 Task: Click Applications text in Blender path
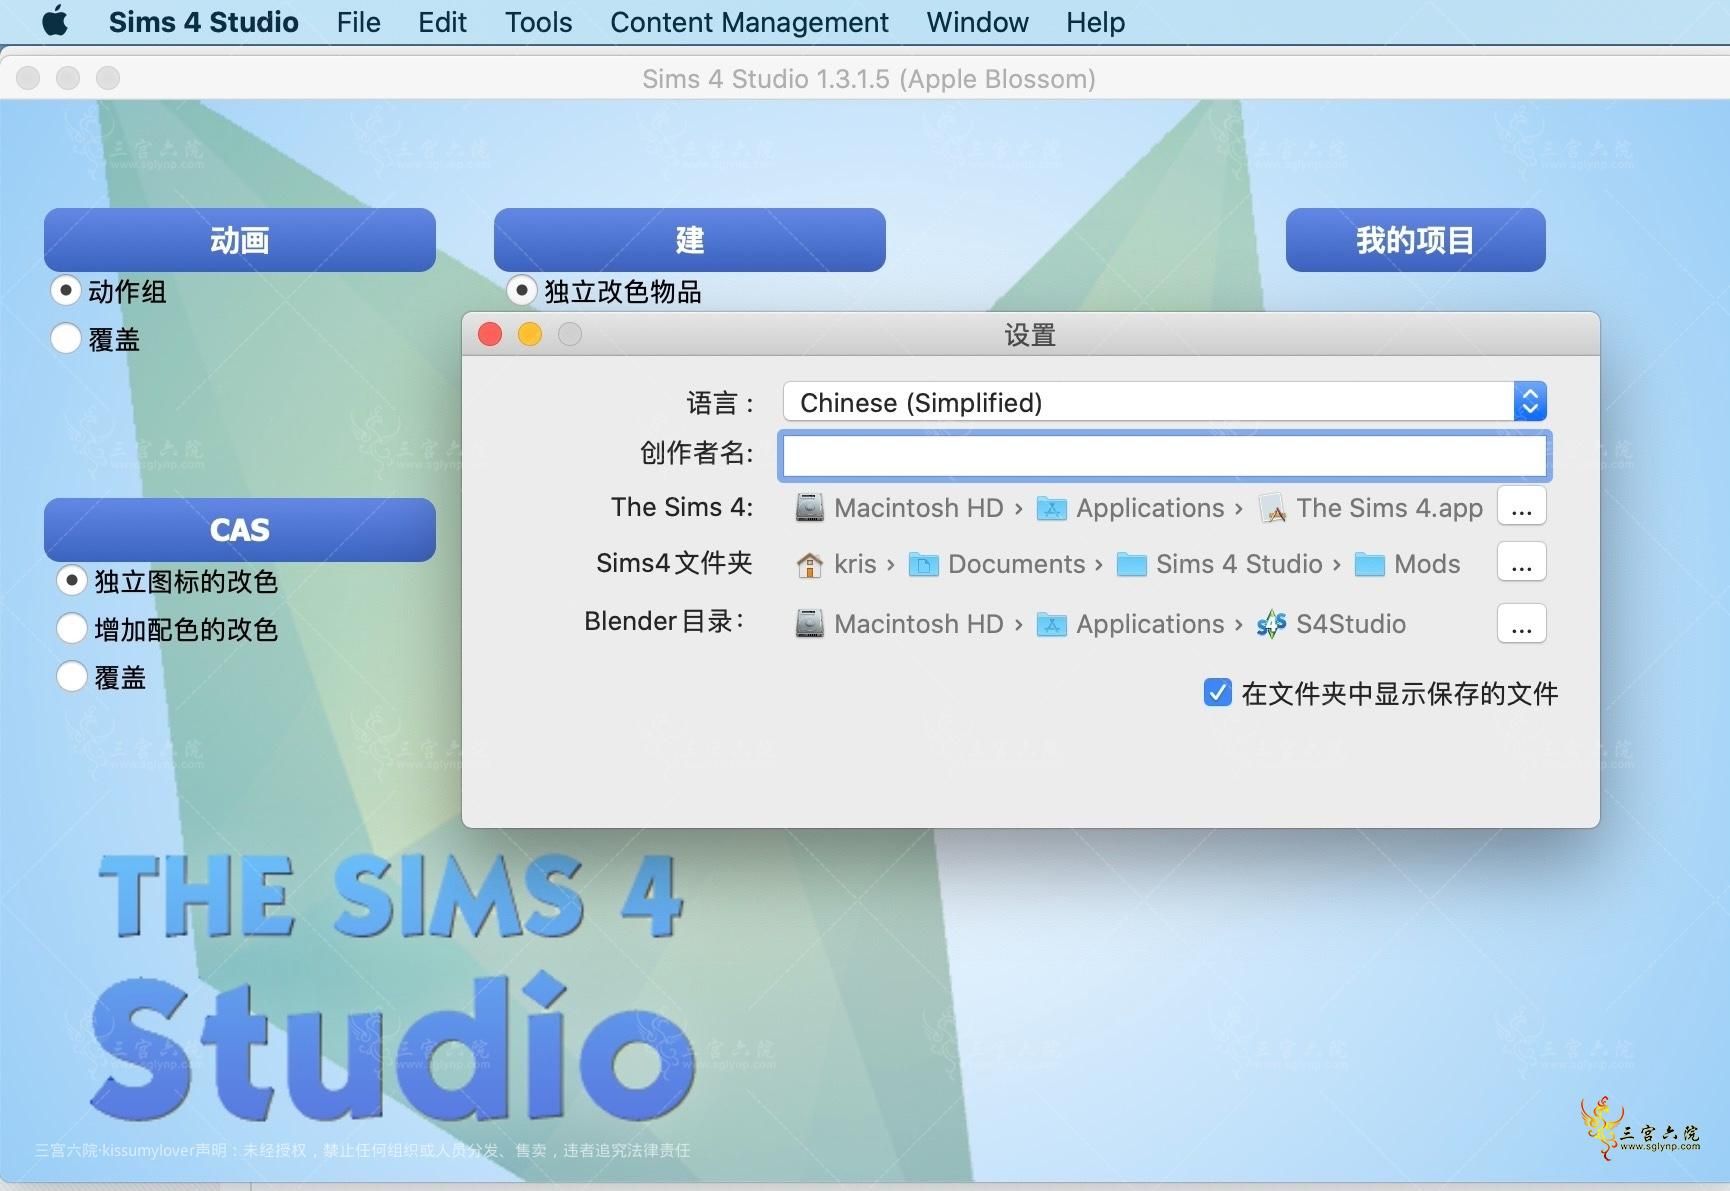pos(1150,624)
